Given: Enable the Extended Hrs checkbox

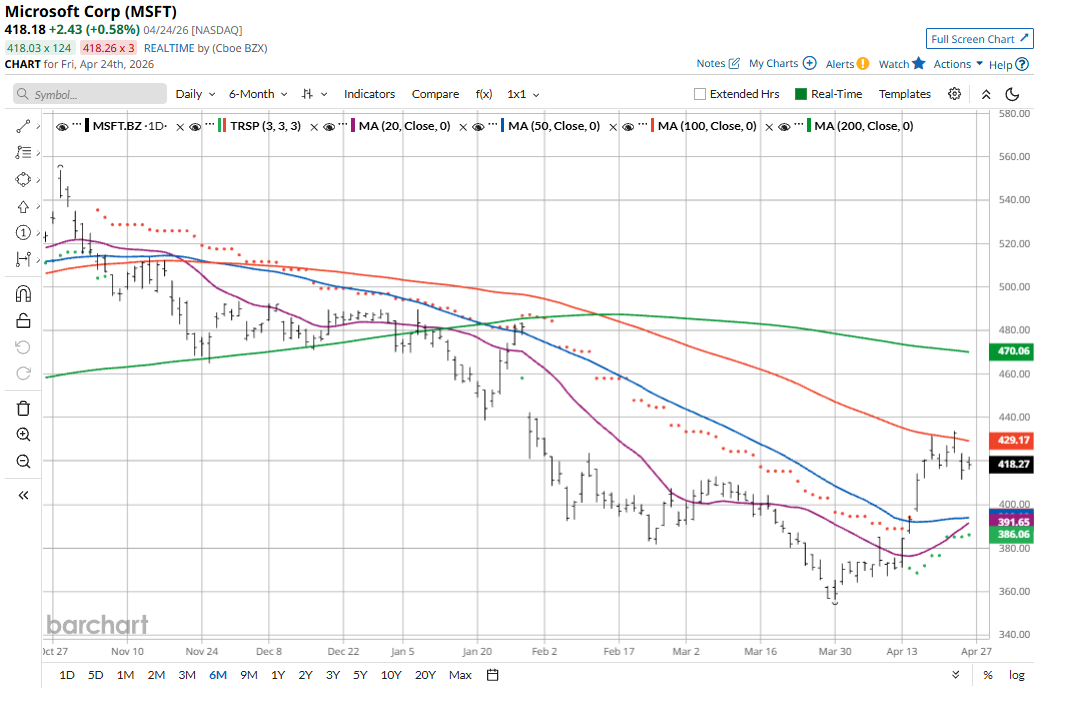Looking at the screenshot, I should pyautogui.click(x=700, y=94).
